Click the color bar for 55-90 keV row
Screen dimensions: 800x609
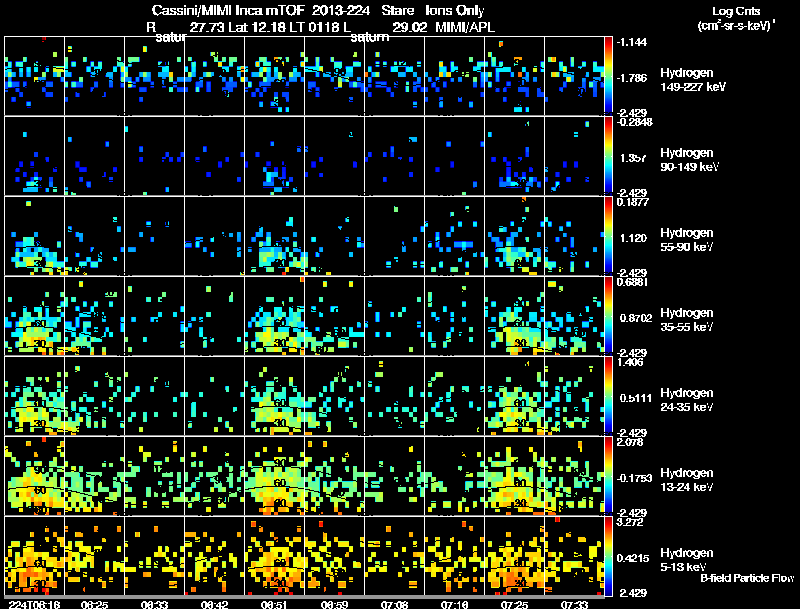(x=608, y=236)
